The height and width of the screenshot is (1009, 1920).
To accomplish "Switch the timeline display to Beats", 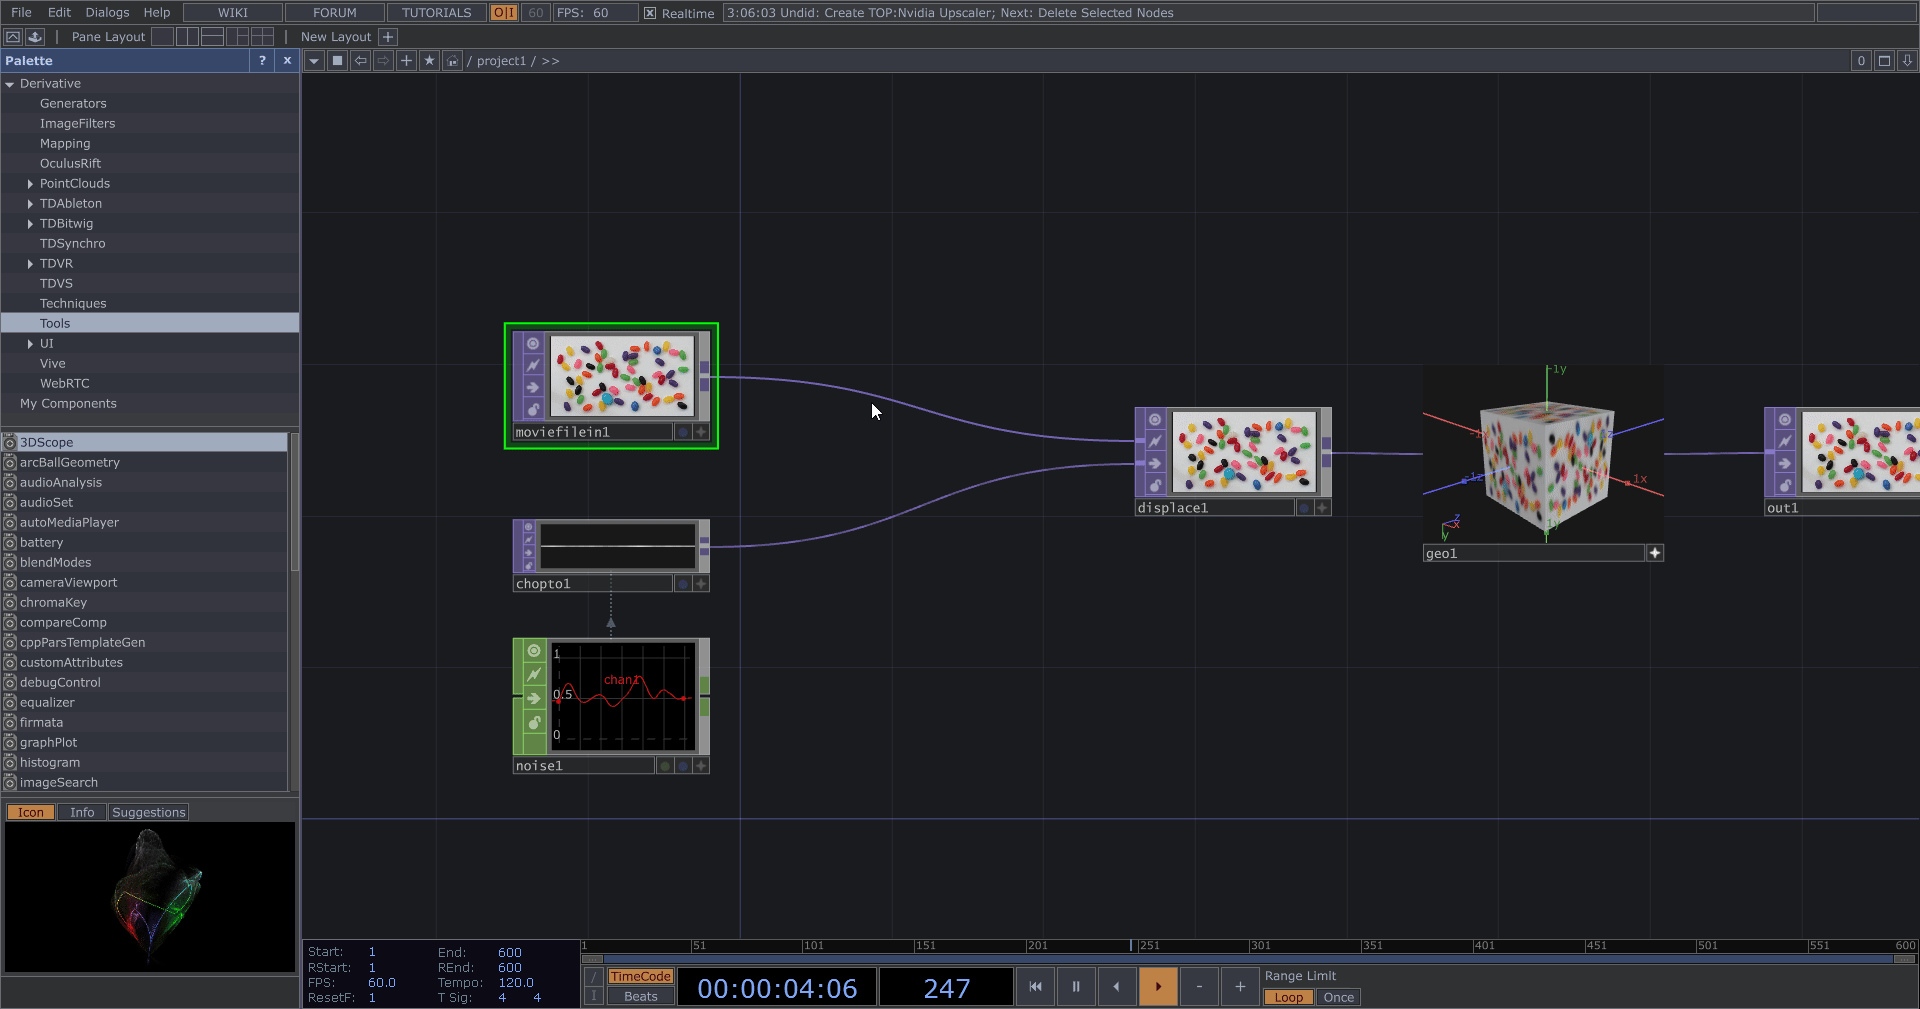I will 640,997.
